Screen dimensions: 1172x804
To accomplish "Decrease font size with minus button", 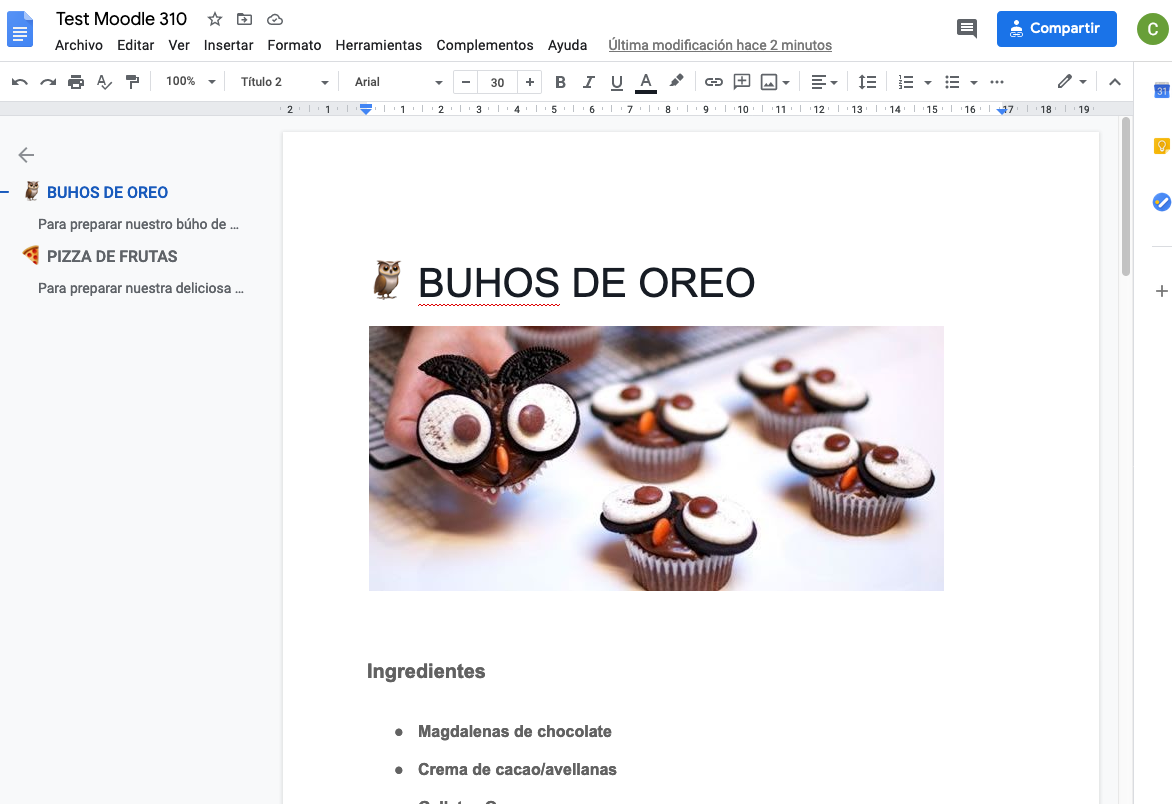I will [x=466, y=82].
